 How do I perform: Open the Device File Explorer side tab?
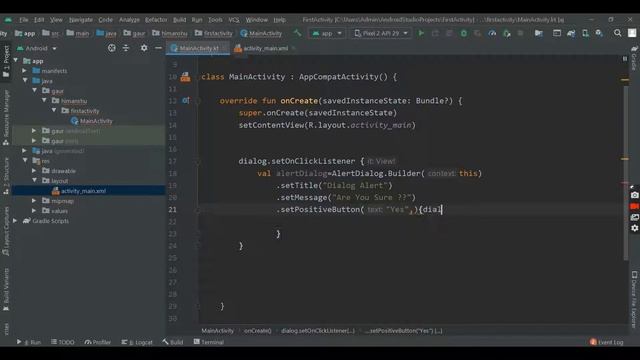pyautogui.click(x=634, y=299)
